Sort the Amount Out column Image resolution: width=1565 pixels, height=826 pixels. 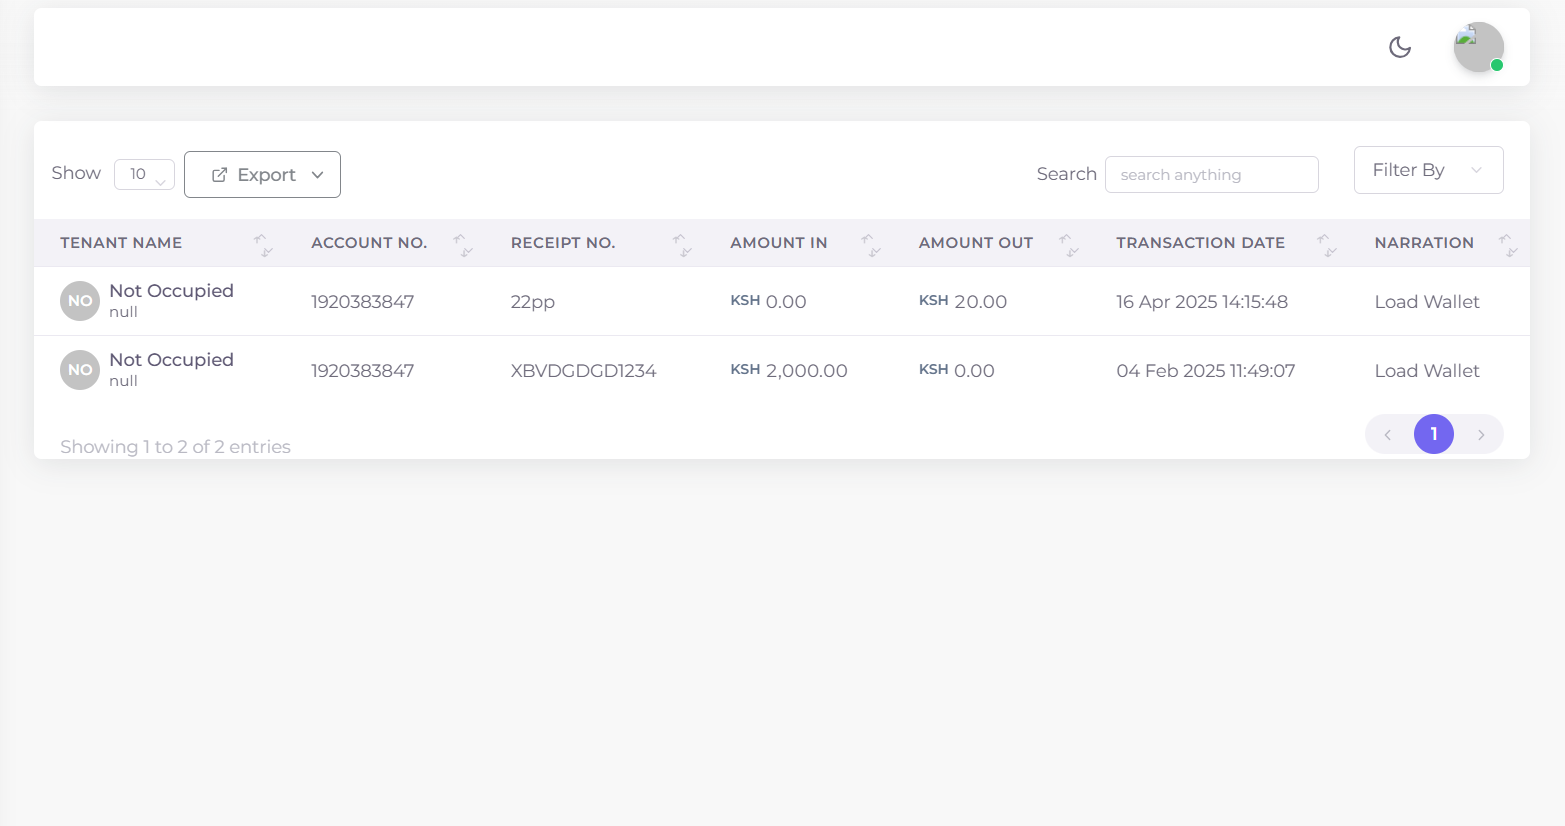(1069, 244)
